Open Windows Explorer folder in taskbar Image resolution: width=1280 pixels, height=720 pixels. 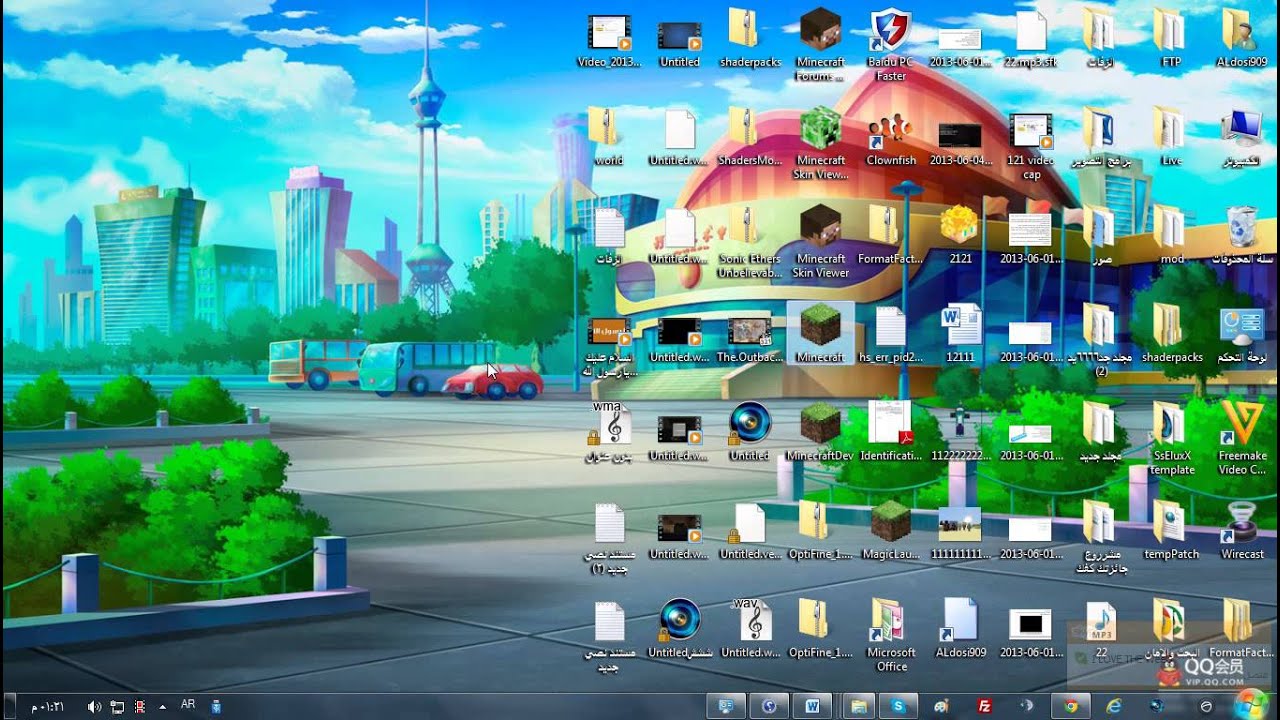click(x=858, y=706)
